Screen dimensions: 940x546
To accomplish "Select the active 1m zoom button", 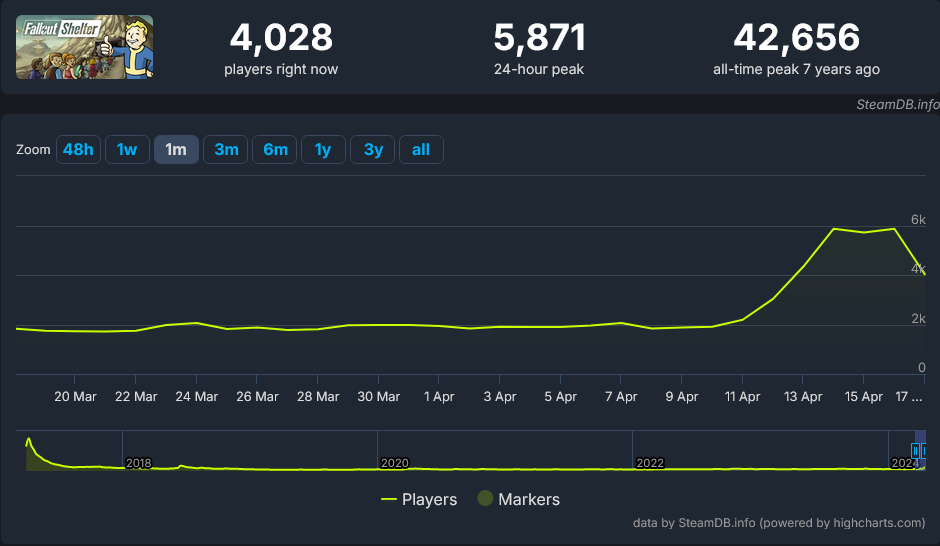I will 176,150.
